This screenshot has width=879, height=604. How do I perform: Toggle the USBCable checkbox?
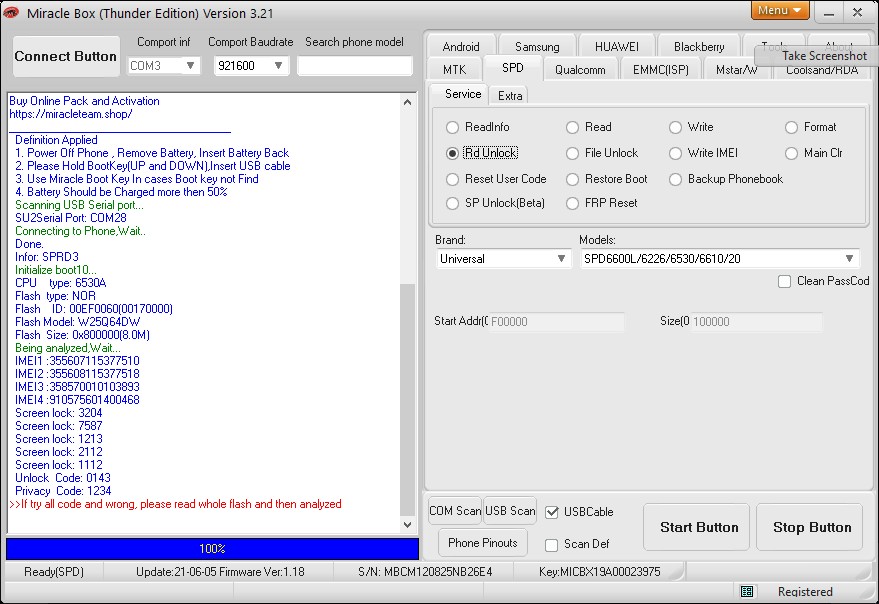(552, 512)
